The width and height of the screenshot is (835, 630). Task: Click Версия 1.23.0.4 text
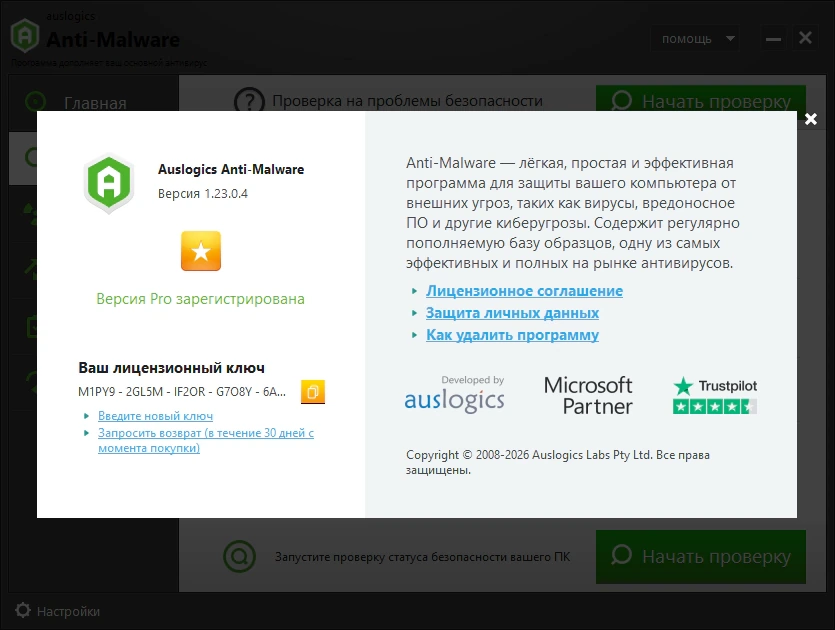tap(202, 193)
